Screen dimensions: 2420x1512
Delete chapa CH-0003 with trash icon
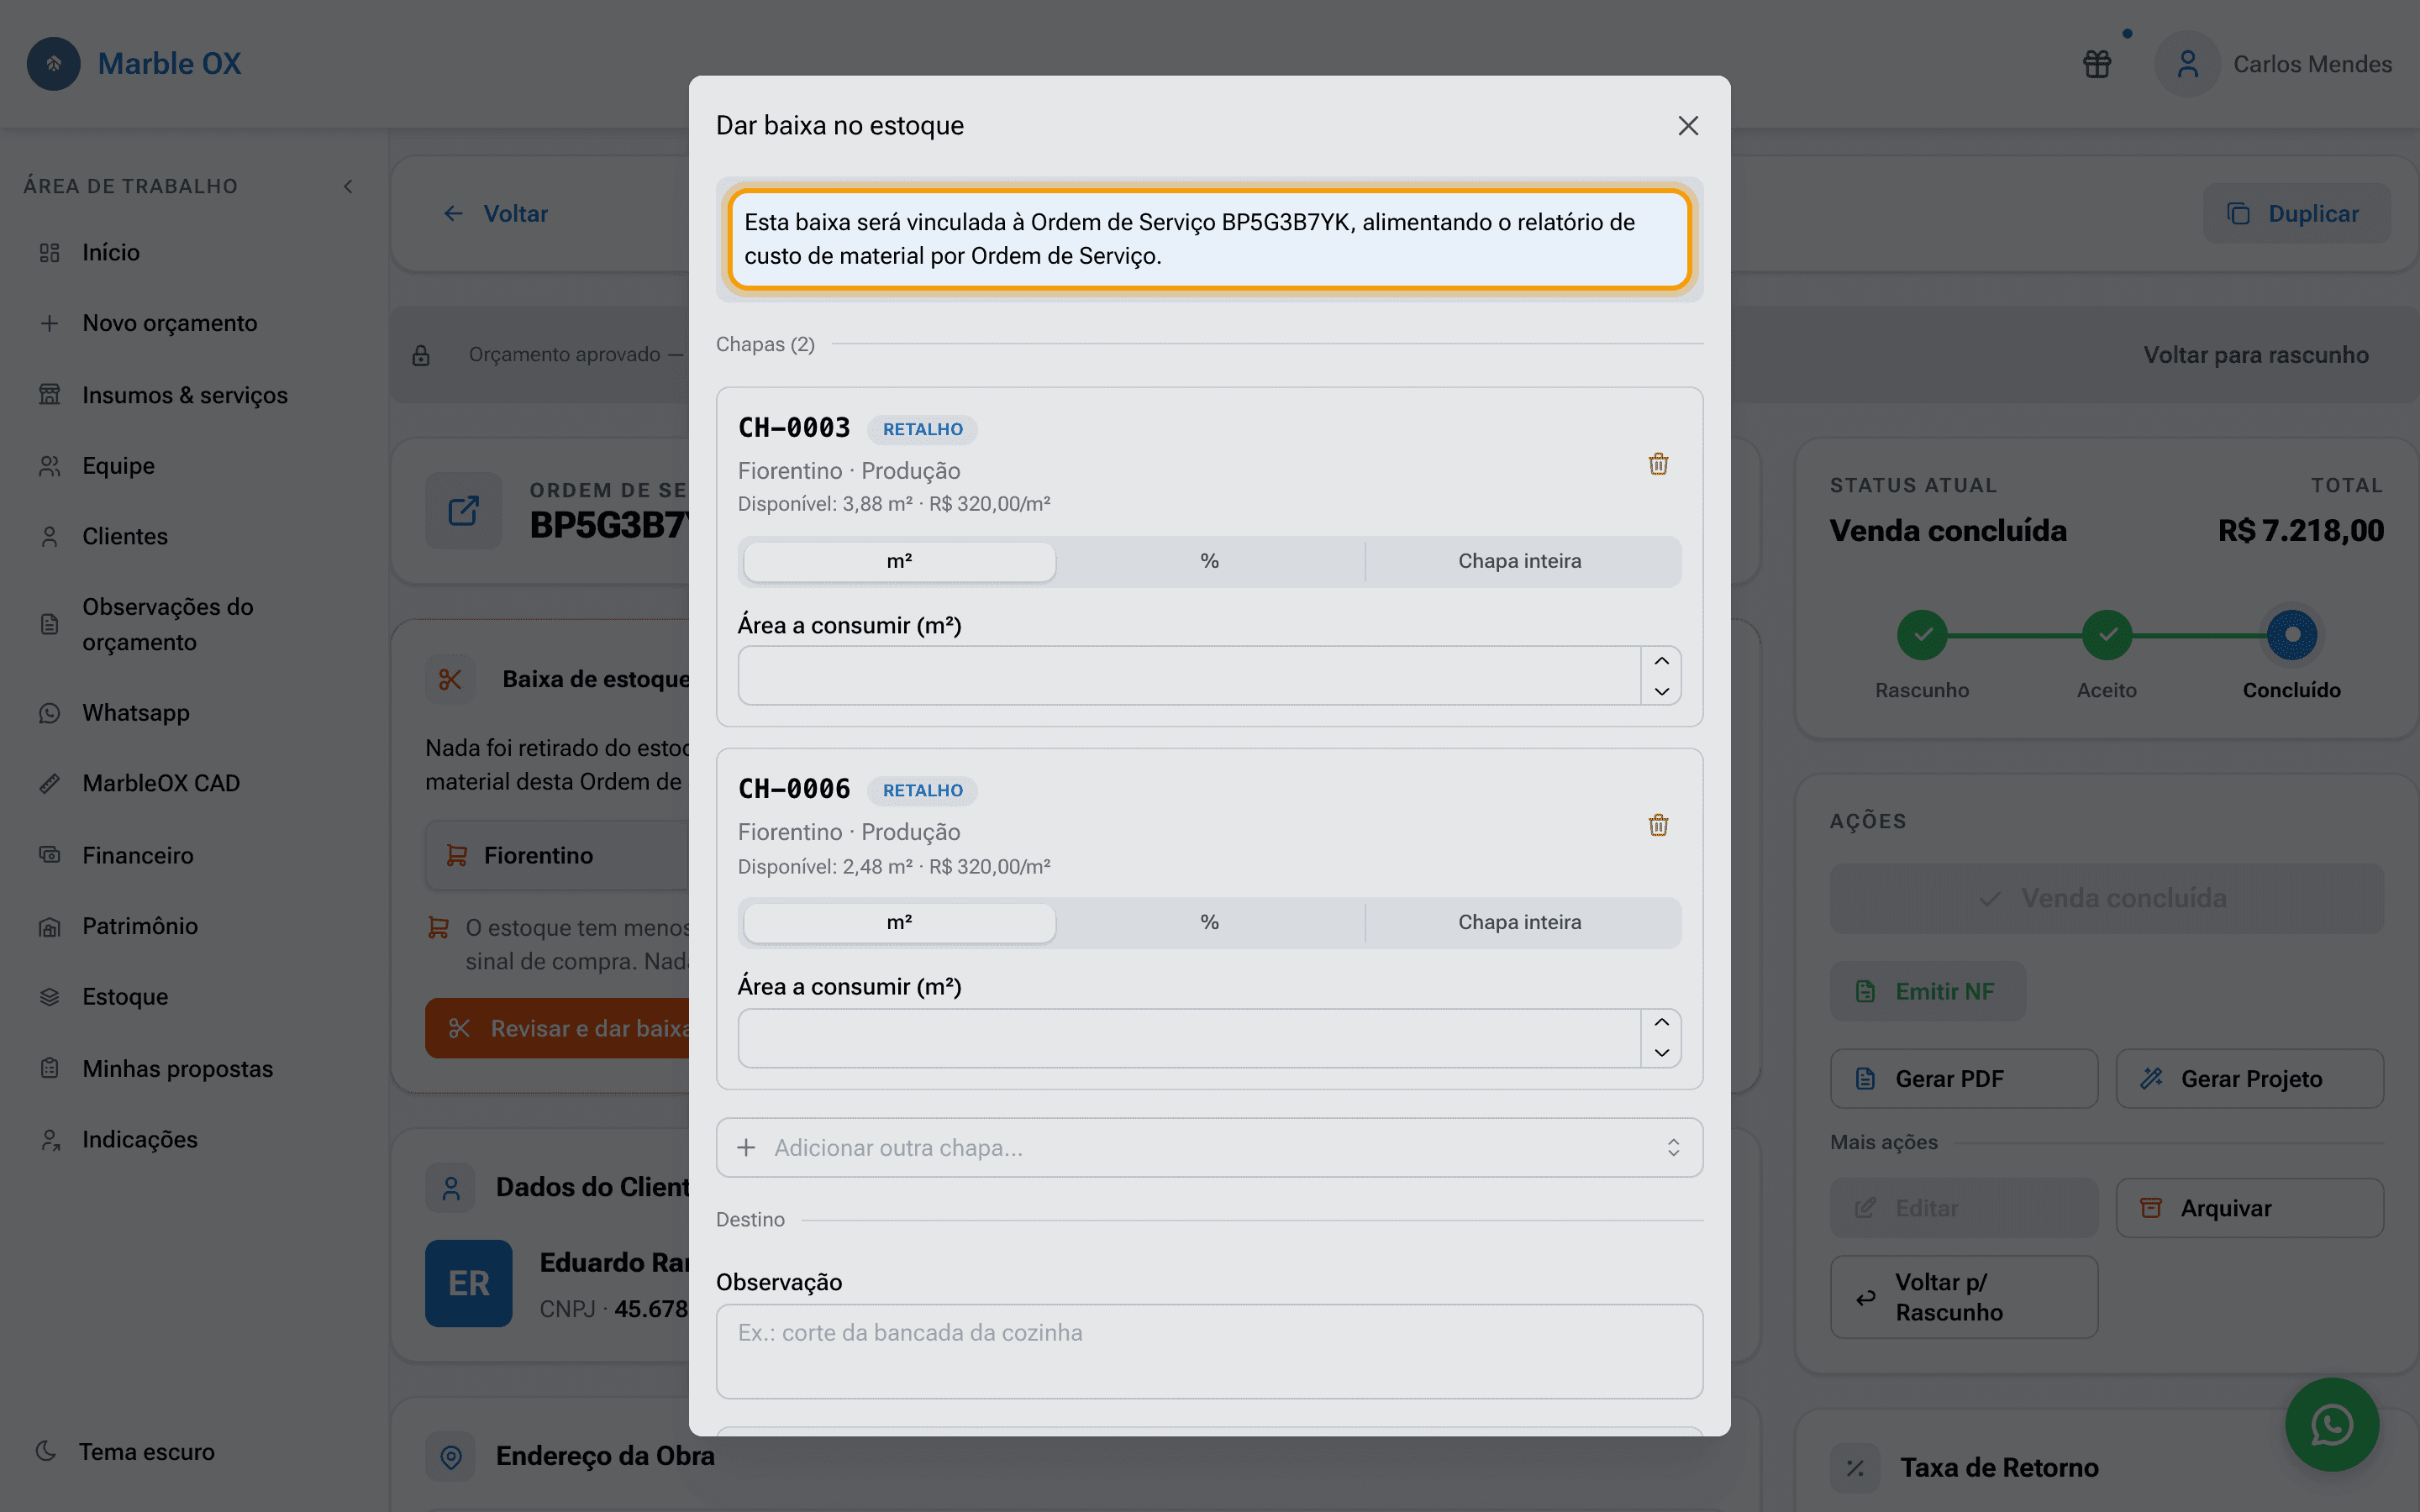(x=1658, y=464)
